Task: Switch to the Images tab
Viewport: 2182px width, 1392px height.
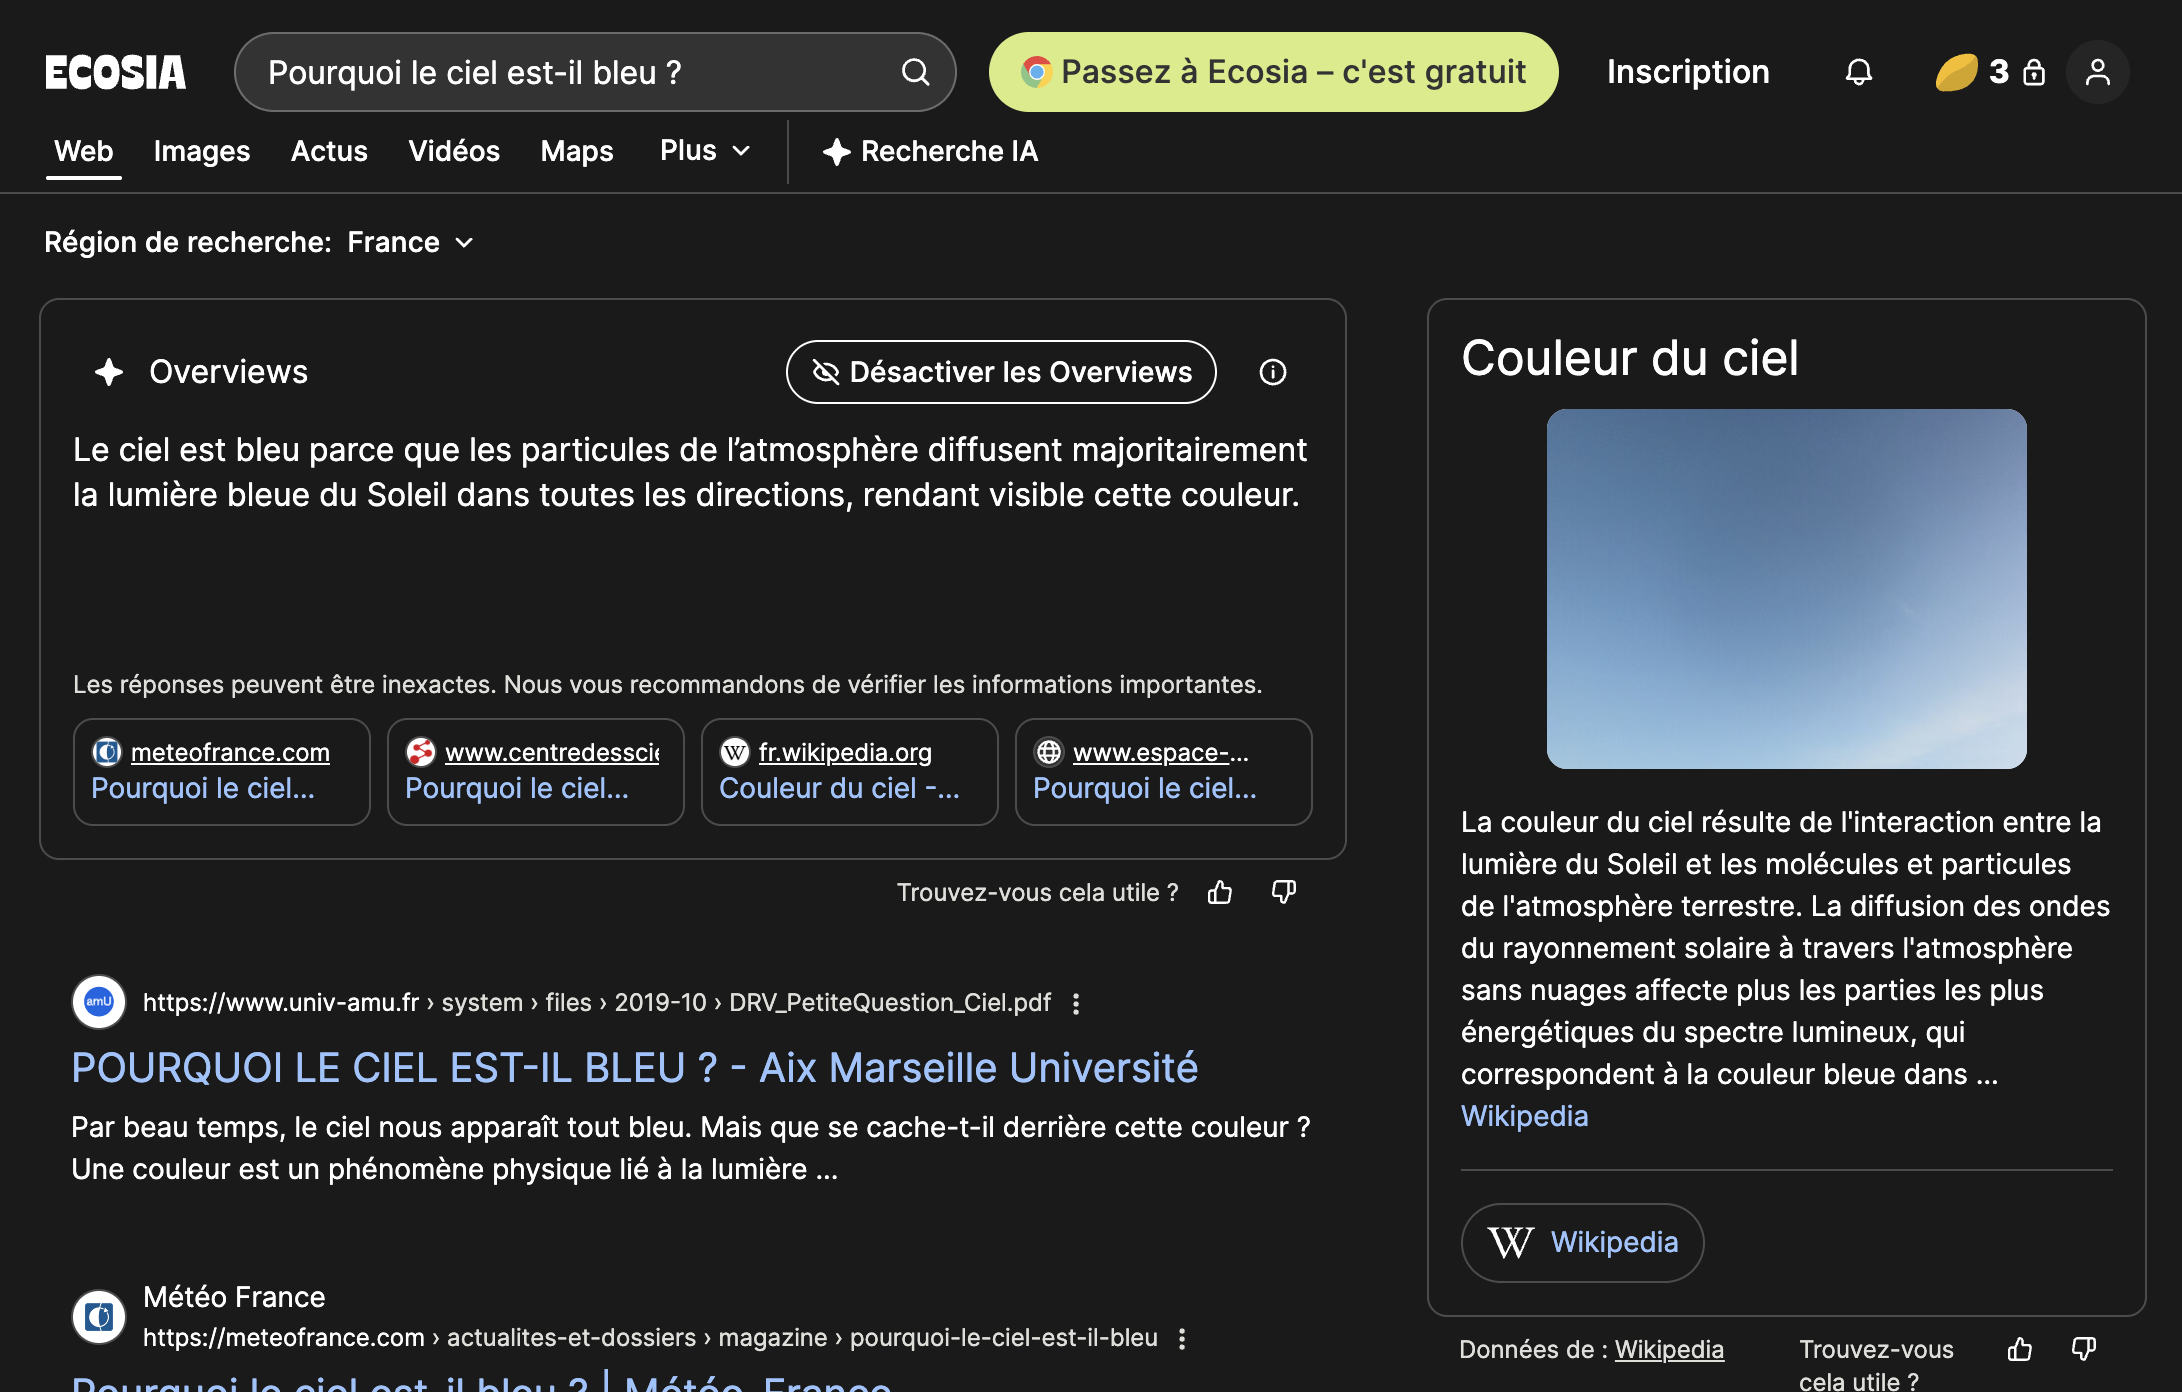Action: (201, 151)
